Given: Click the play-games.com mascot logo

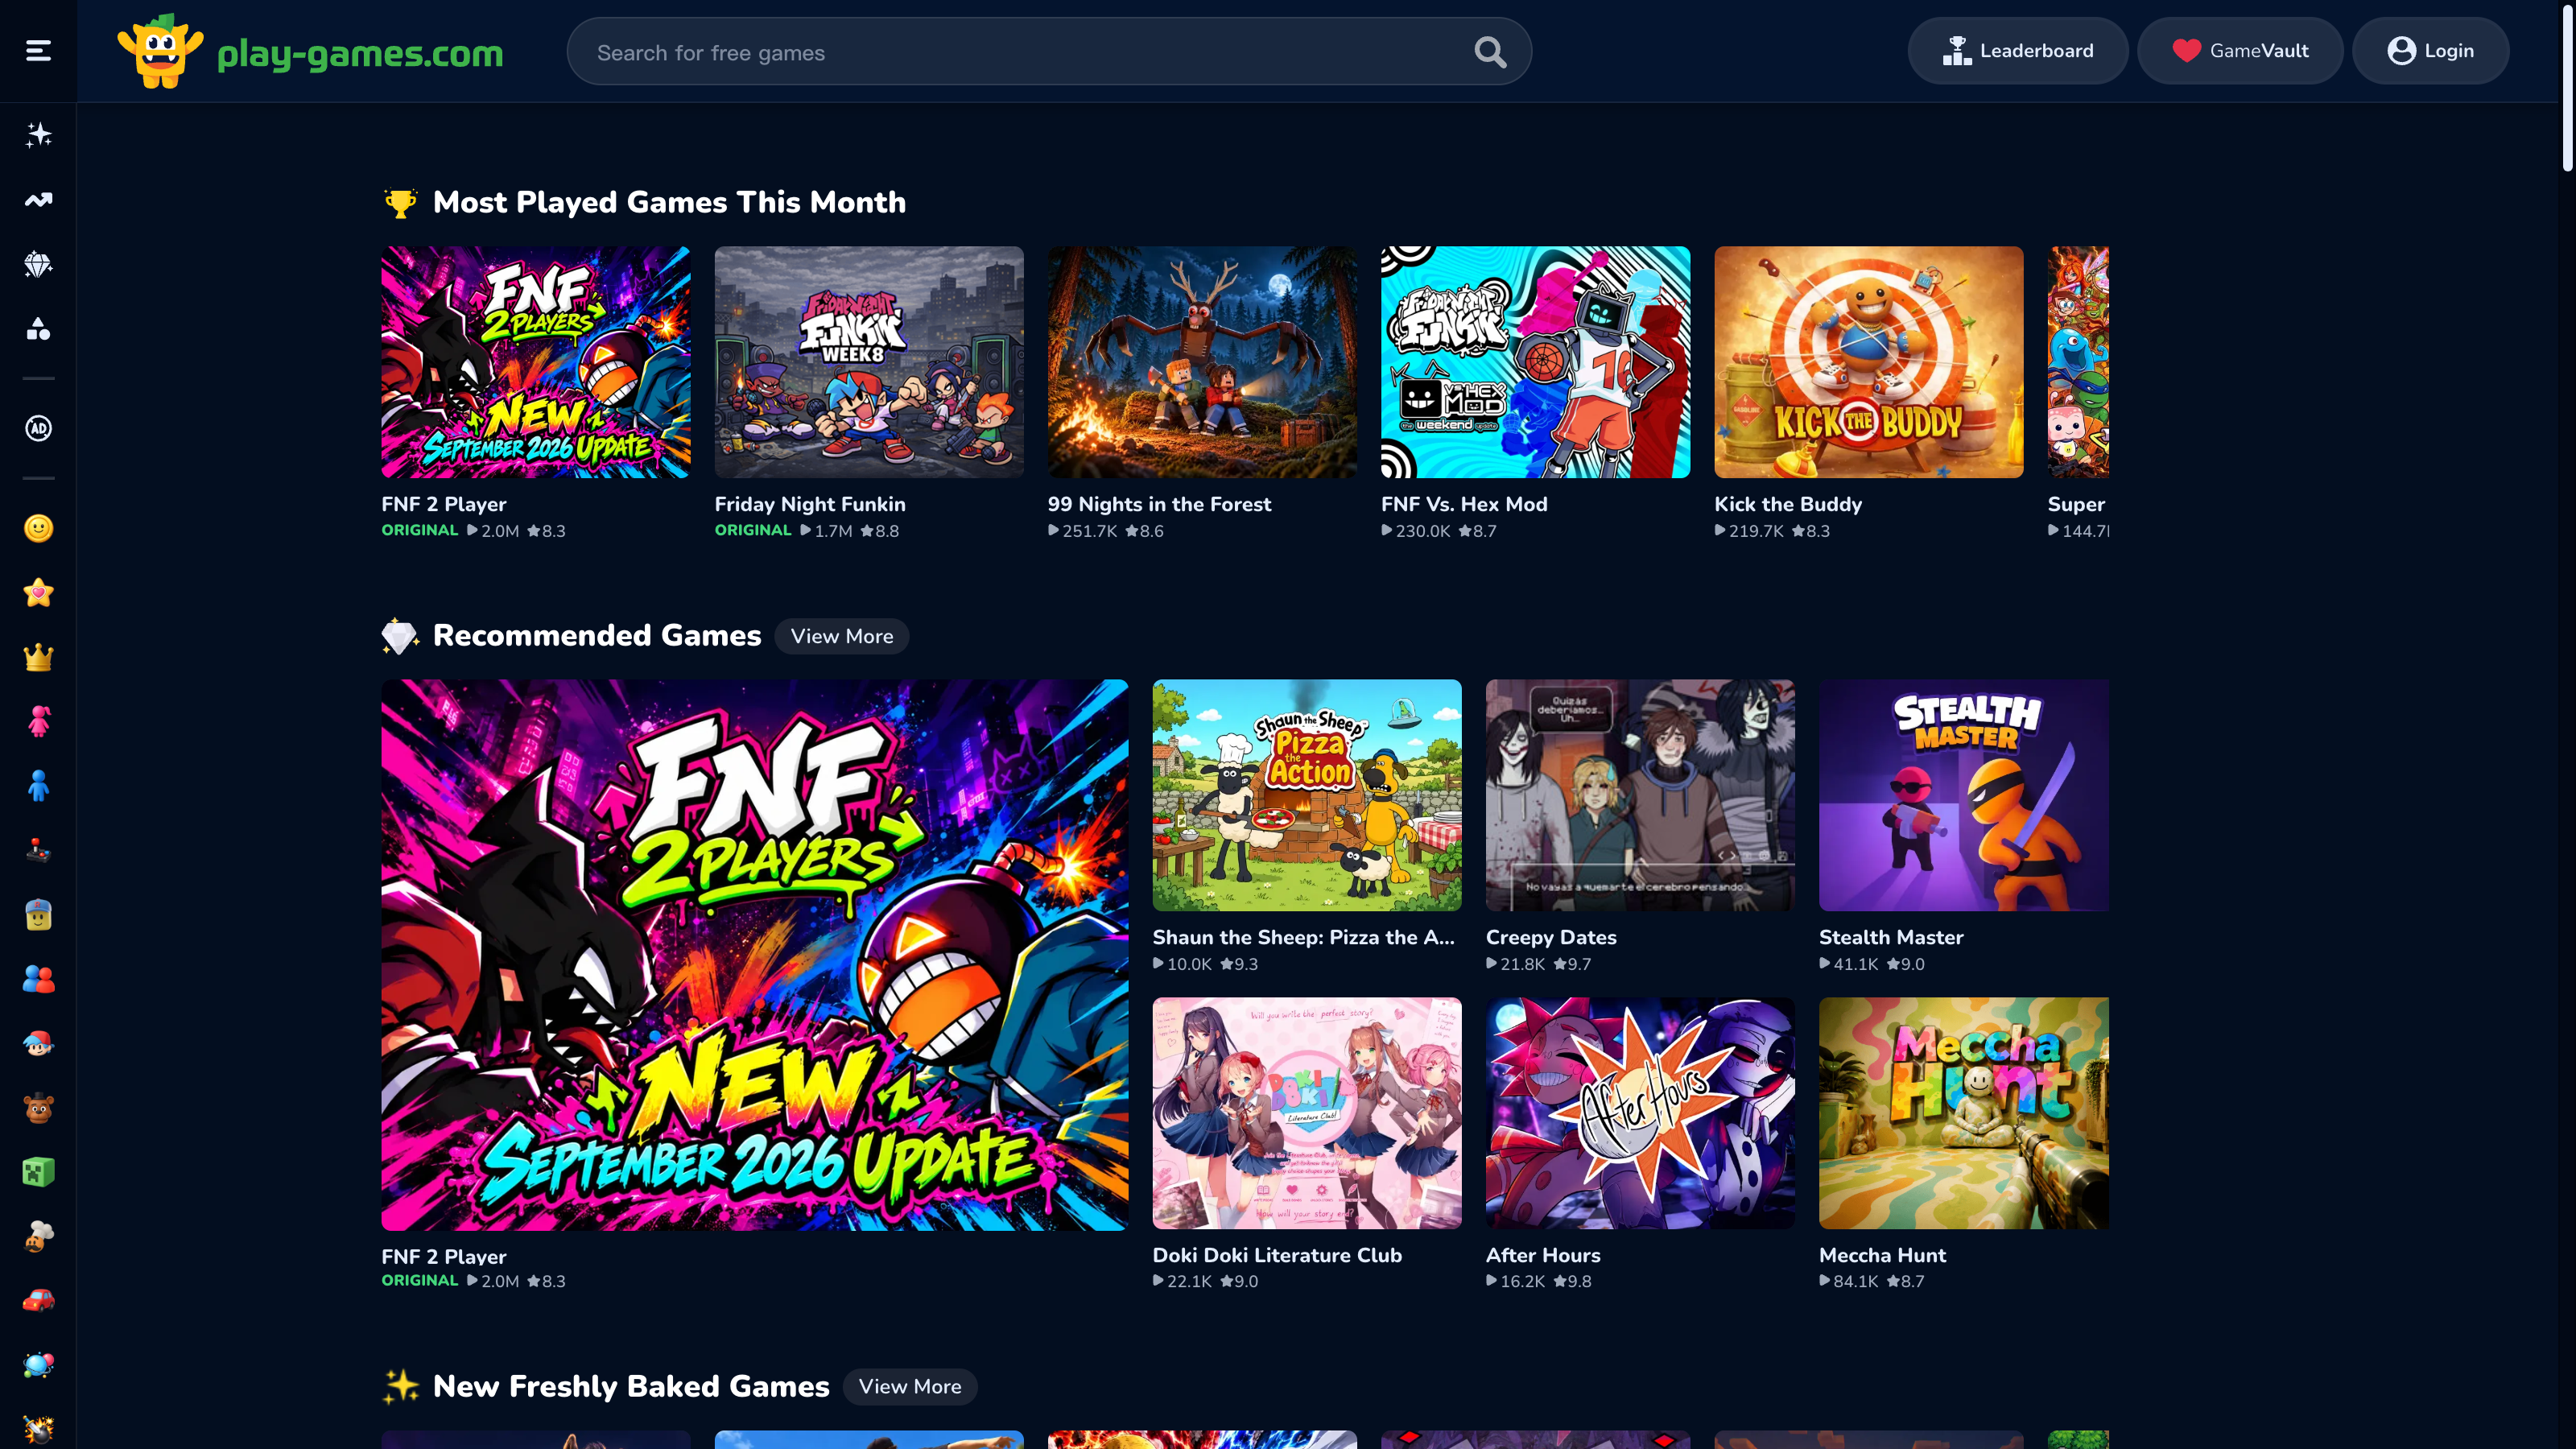Looking at the screenshot, I should coord(160,51).
